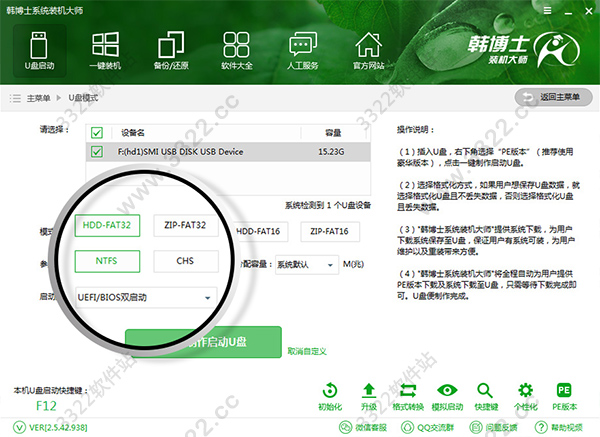Open the 官方网站 home icon
Screen dimensions: 600x437
point(368,51)
